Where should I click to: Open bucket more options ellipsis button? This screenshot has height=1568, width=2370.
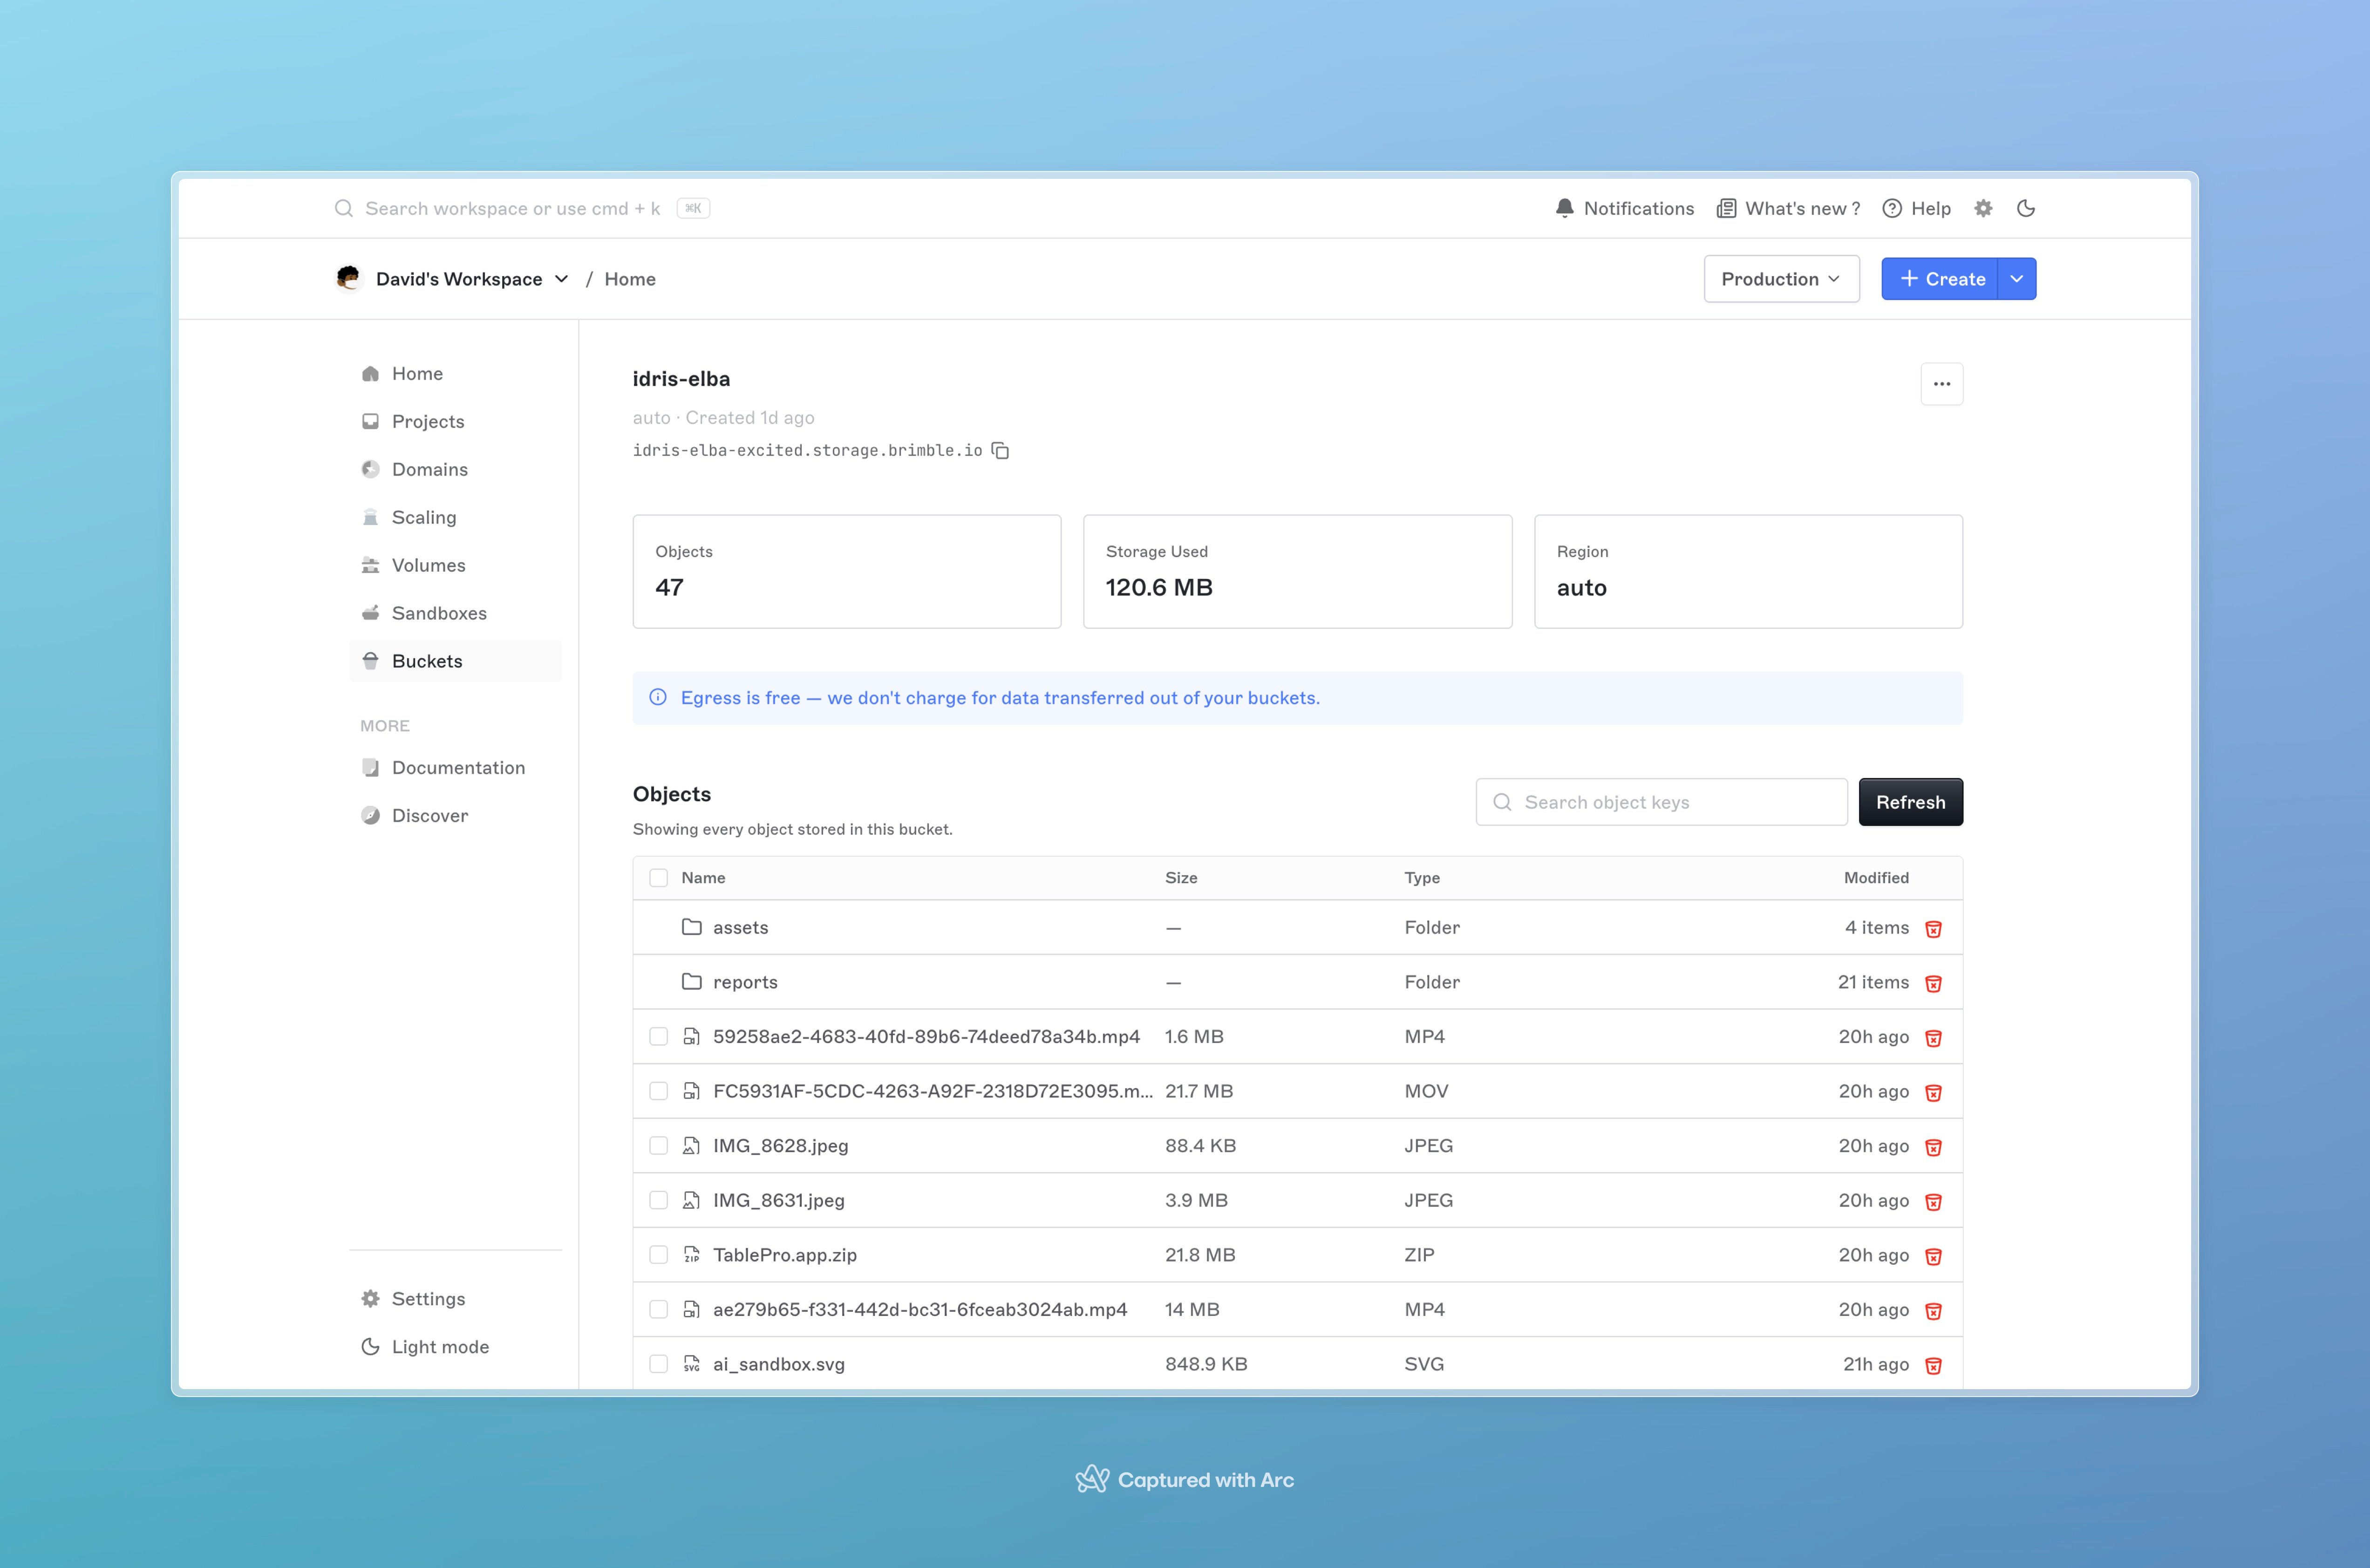tap(1941, 384)
